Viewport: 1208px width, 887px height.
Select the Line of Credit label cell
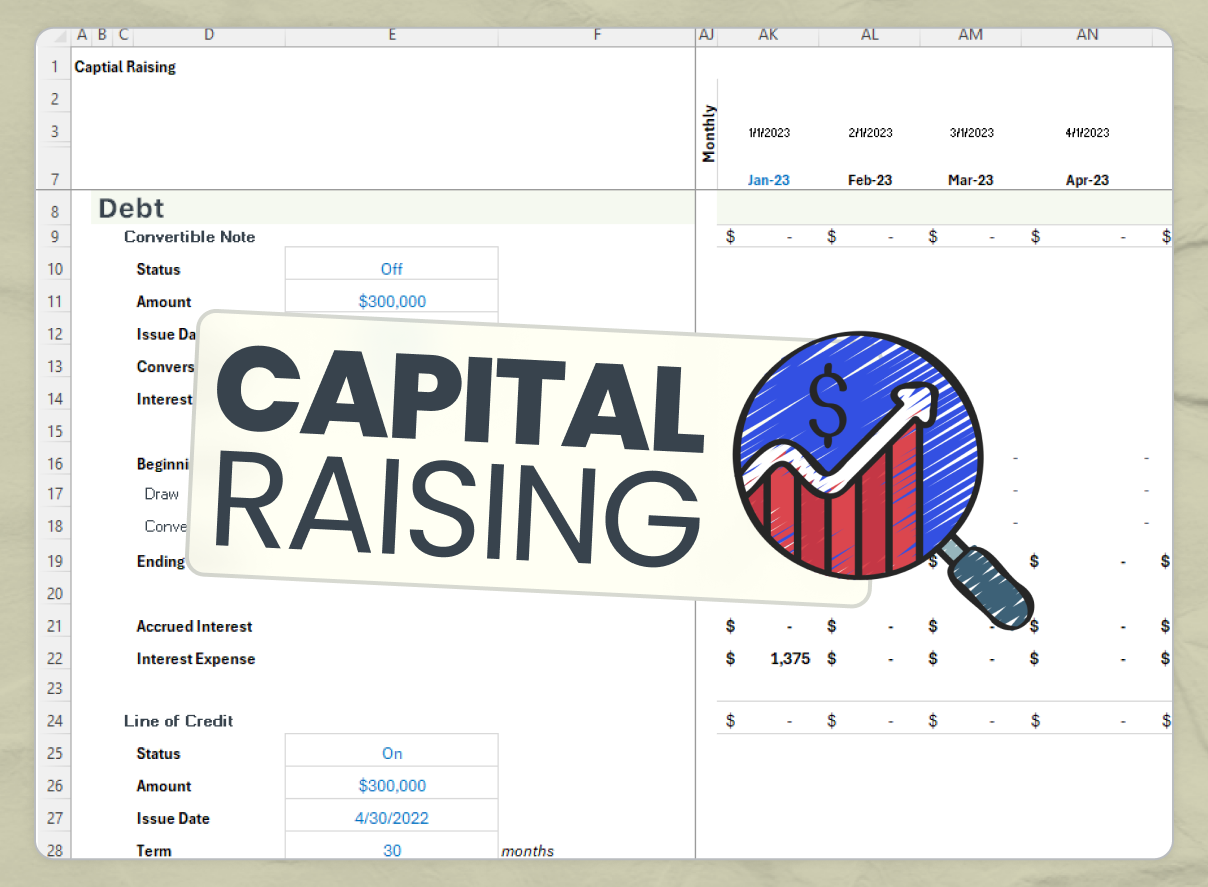point(178,721)
